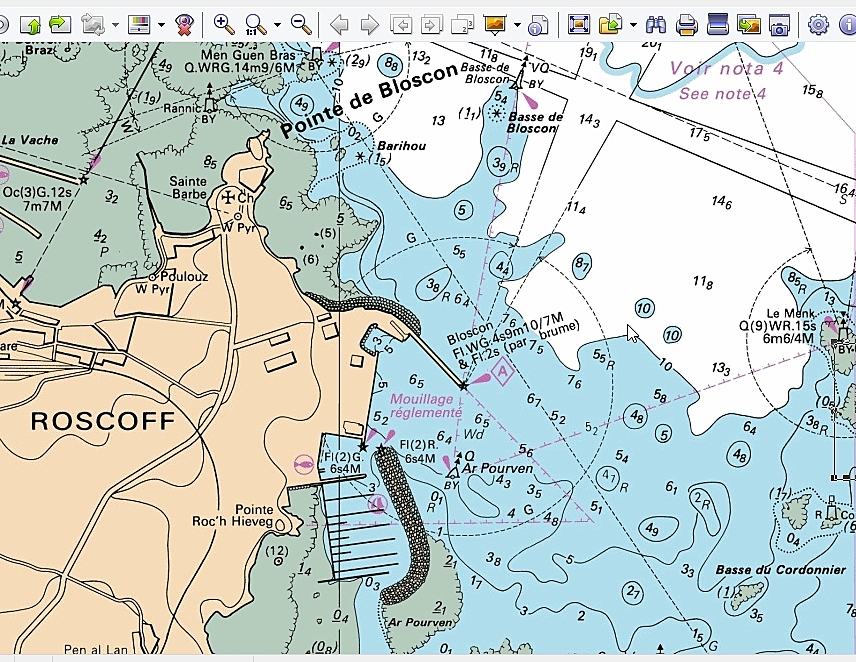Screen dimensions: 856x662
Task: Click the Pointe Roc'h Hieveg label
Action: click(233, 515)
